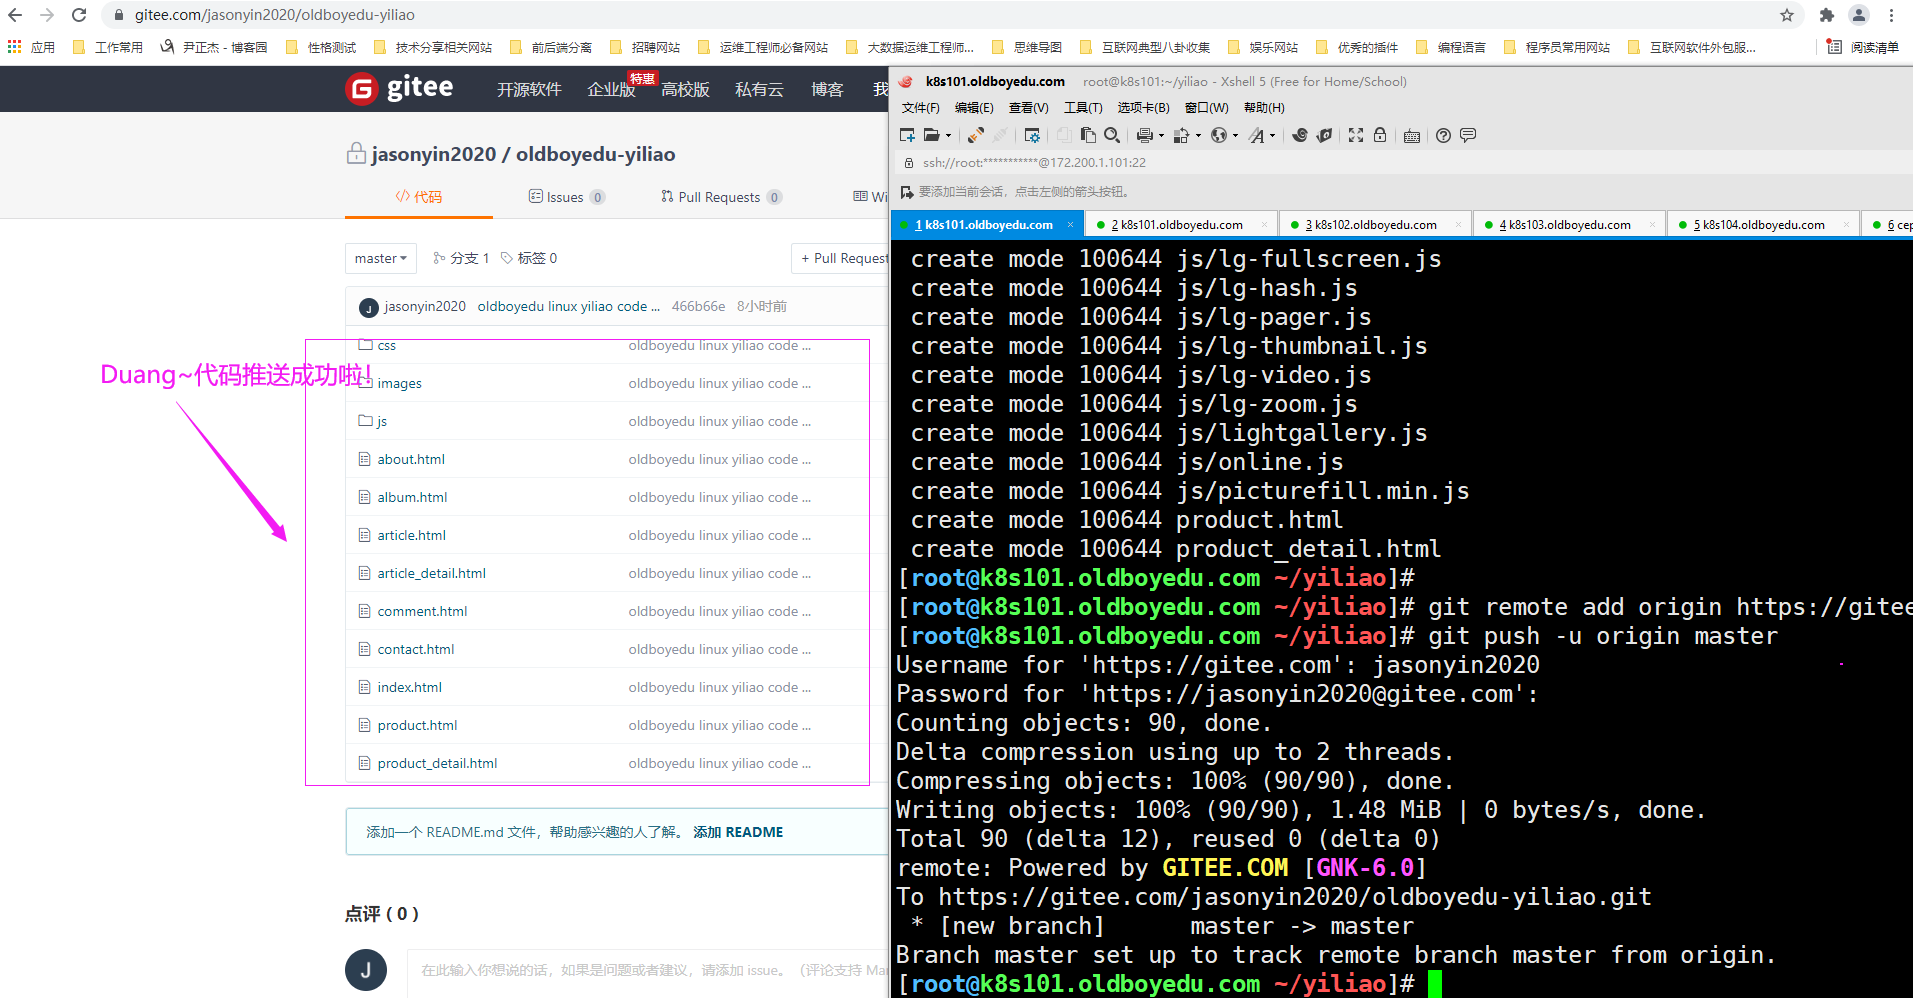Click the virtual keyboard icon in Xshell toolbar
The image size is (1913, 998).
click(x=1412, y=136)
